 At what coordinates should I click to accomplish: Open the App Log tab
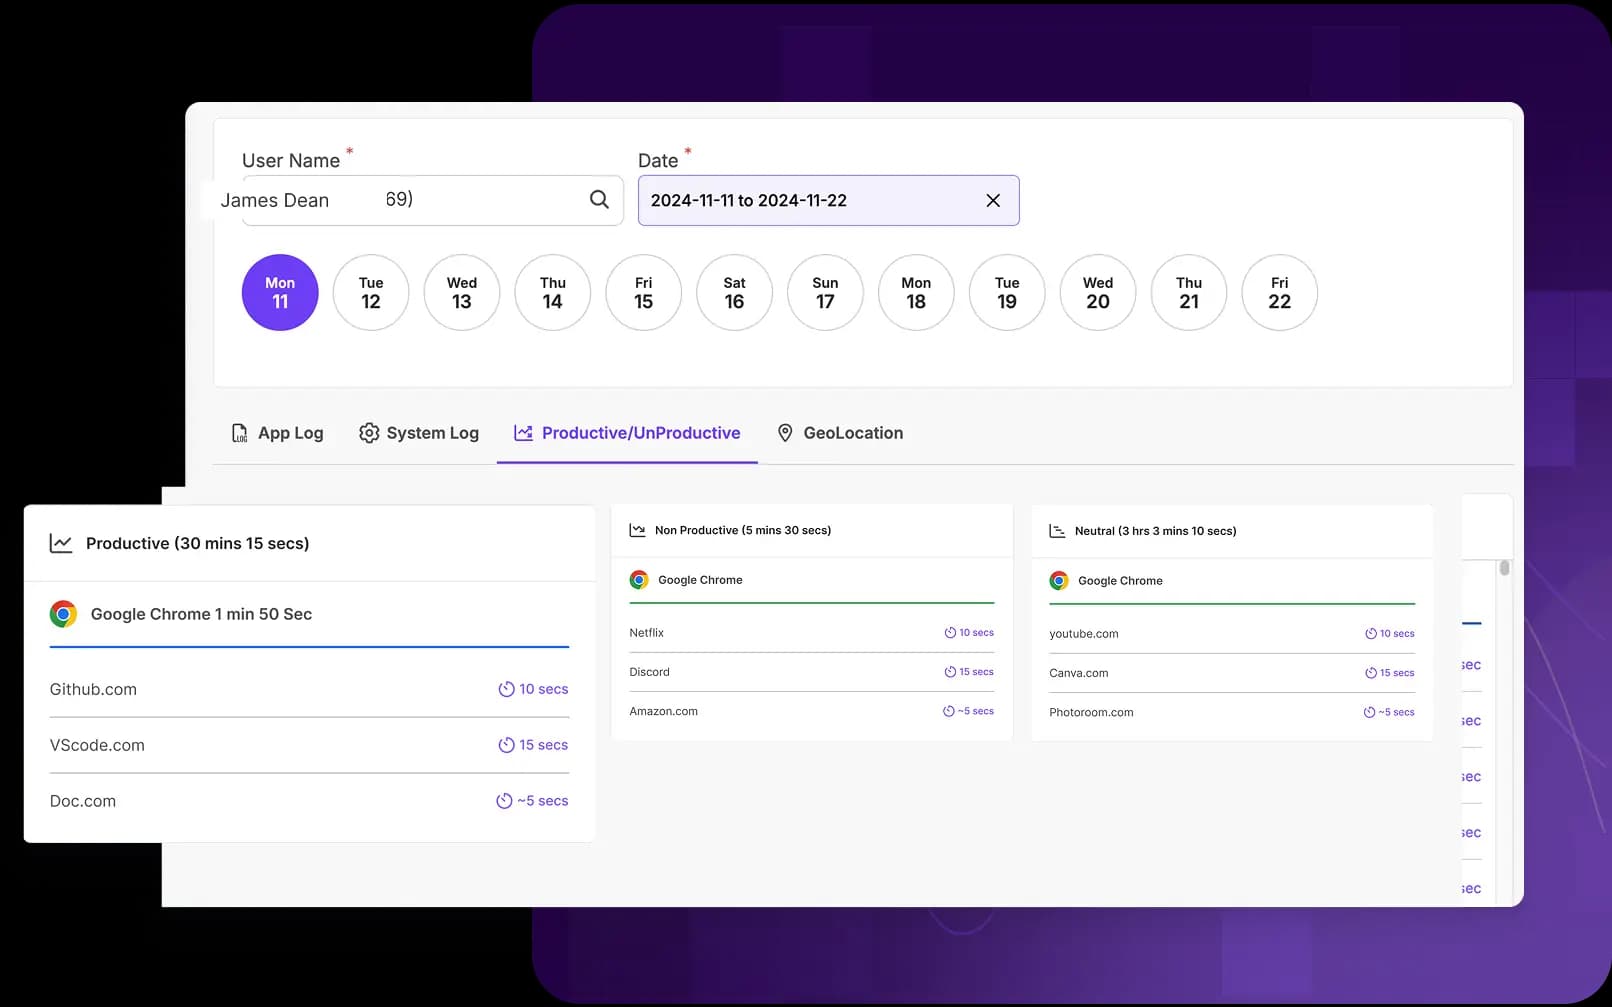coord(277,433)
